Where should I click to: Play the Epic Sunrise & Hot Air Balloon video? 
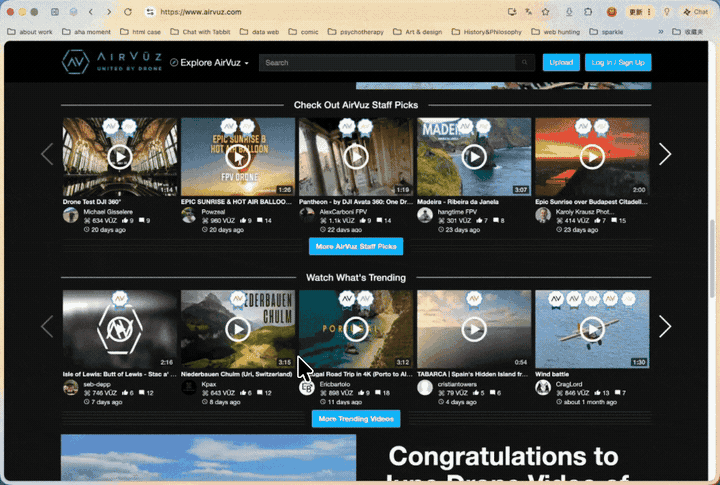[x=238, y=157]
